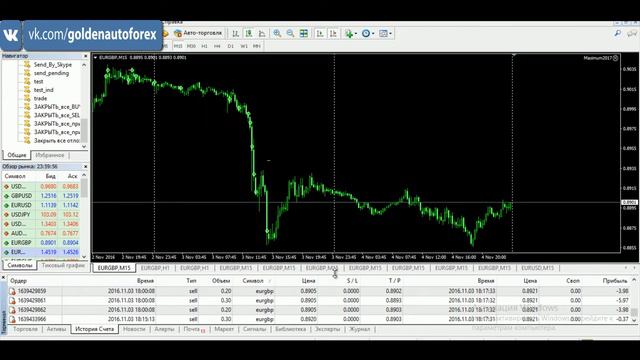Screen dimensions: 640x360
Task: Switch to the Избранное tab in Navigator
Action: tap(50, 155)
